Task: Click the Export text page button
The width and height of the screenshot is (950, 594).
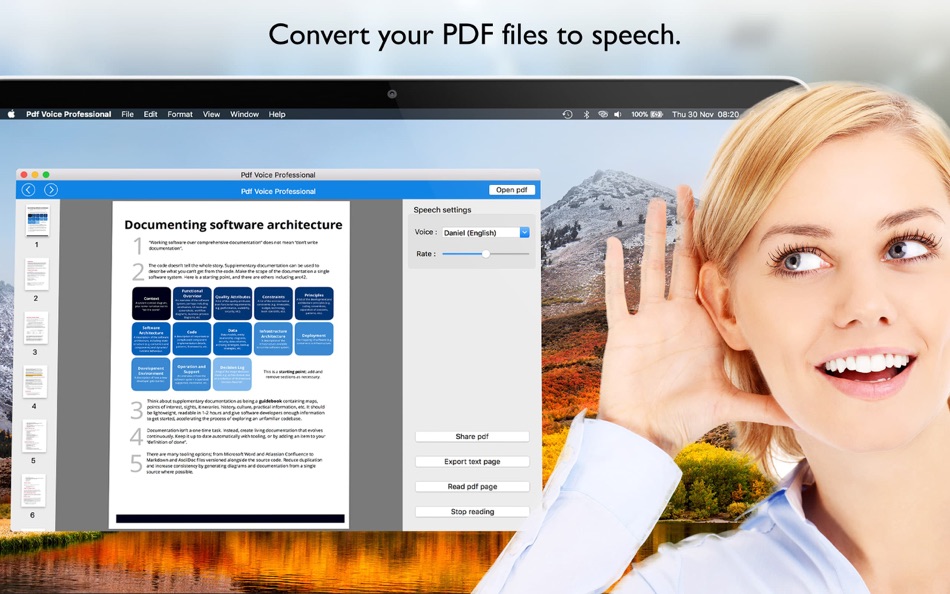Action: 472,461
